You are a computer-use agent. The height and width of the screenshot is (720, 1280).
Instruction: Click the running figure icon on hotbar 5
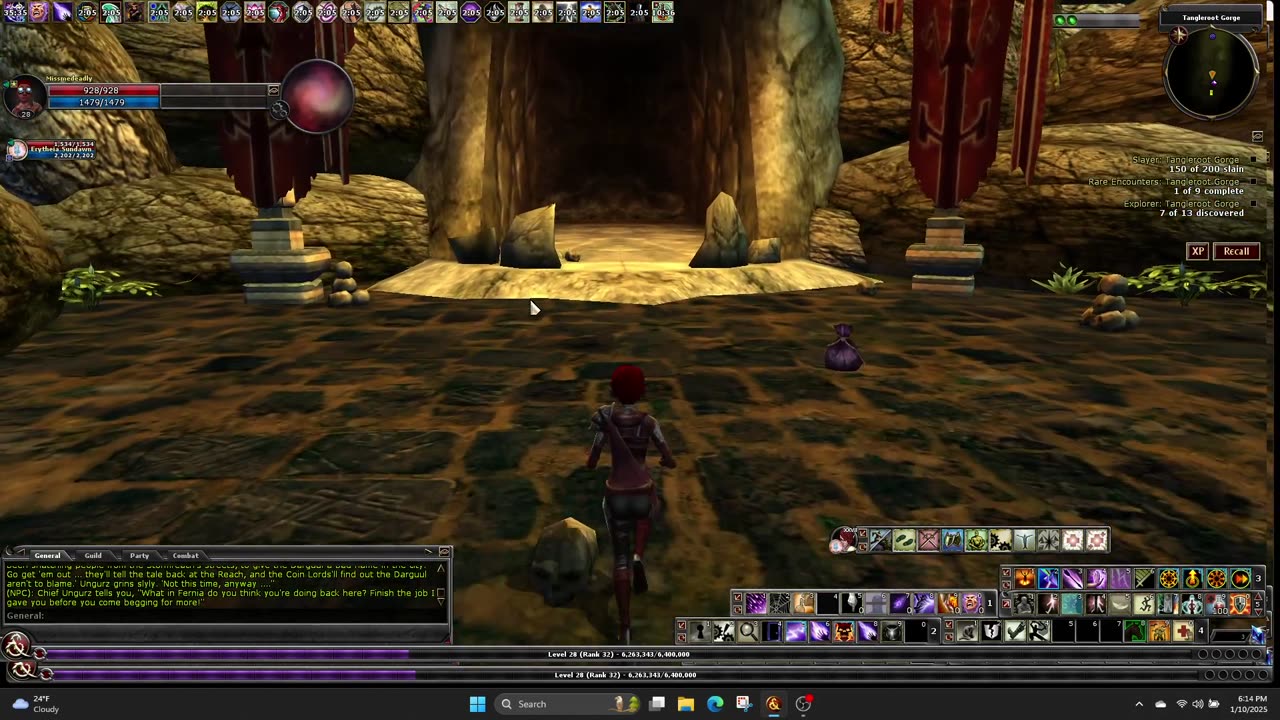coord(1143,604)
